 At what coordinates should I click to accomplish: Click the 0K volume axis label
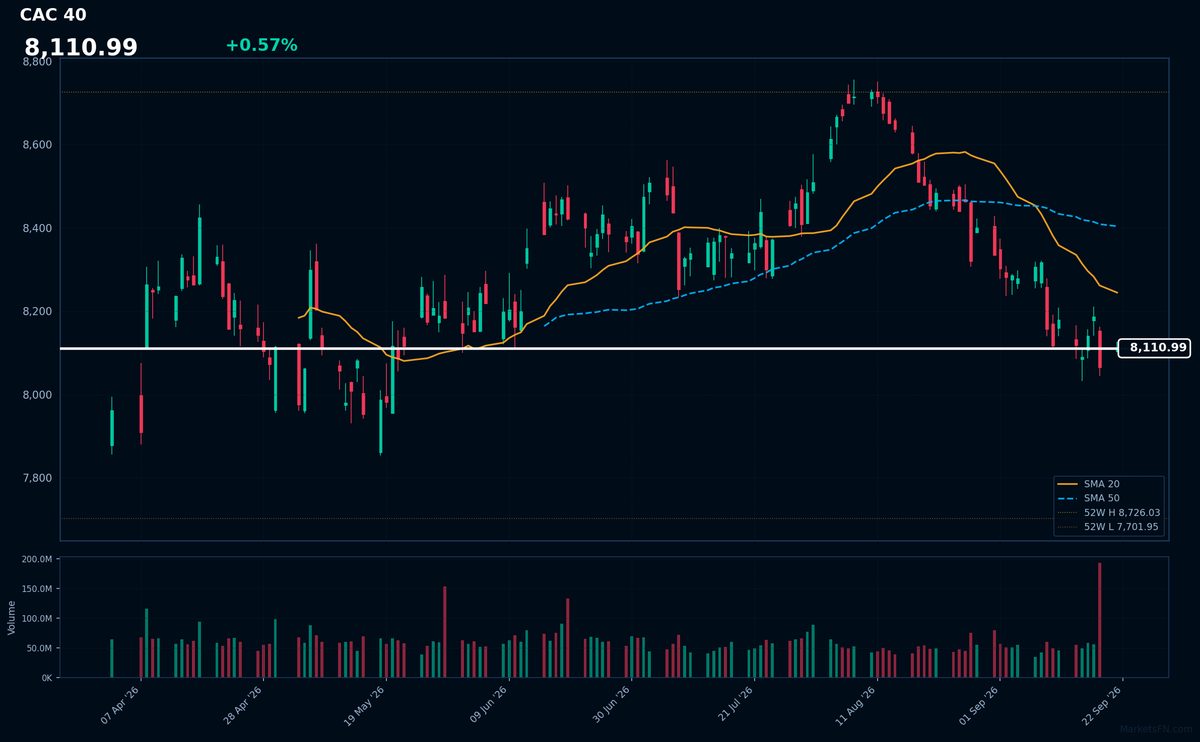pyautogui.click(x=46, y=678)
